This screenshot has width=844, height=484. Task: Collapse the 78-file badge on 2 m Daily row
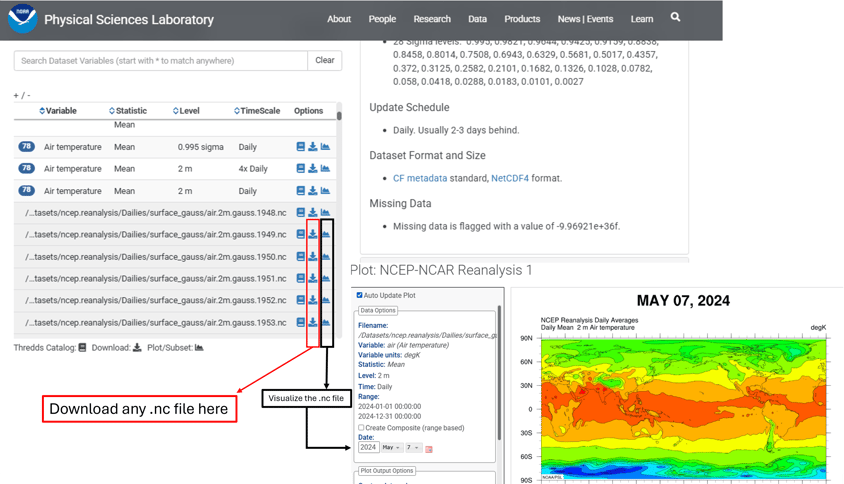coord(26,190)
